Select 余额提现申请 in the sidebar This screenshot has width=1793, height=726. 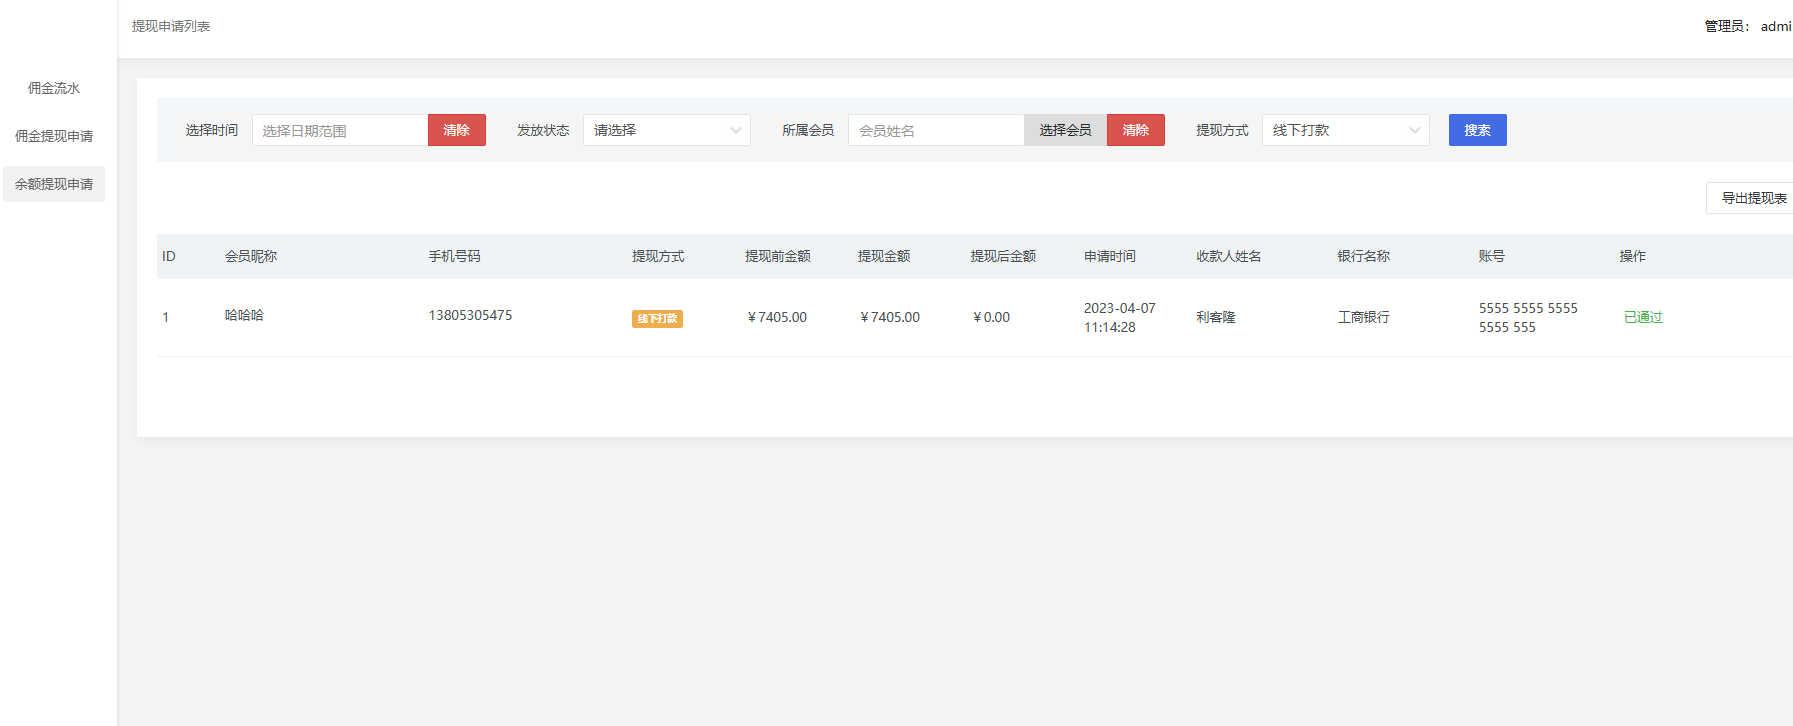click(x=54, y=184)
